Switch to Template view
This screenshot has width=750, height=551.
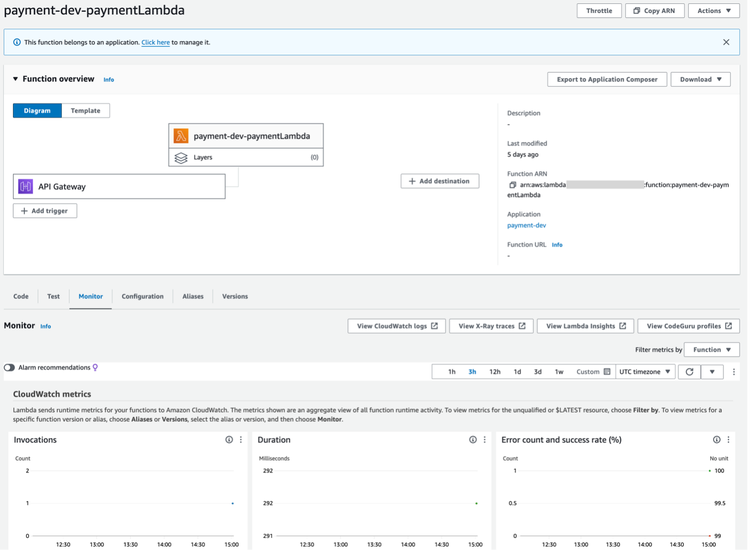point(86,110)
